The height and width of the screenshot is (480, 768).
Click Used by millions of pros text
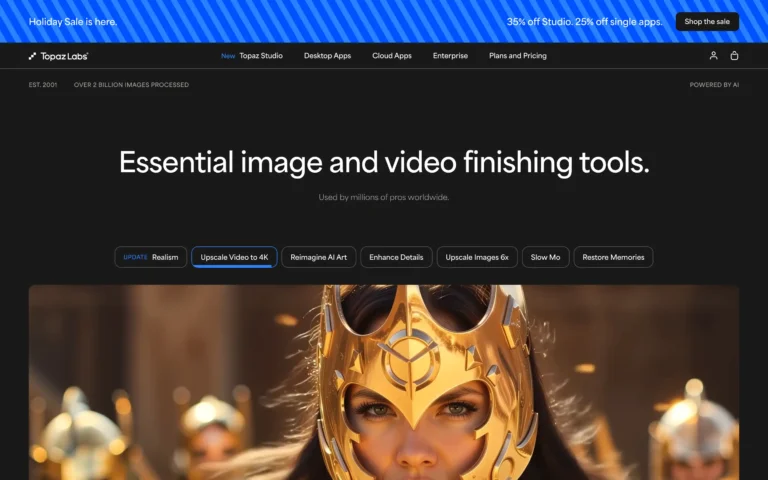pos(384,197)
